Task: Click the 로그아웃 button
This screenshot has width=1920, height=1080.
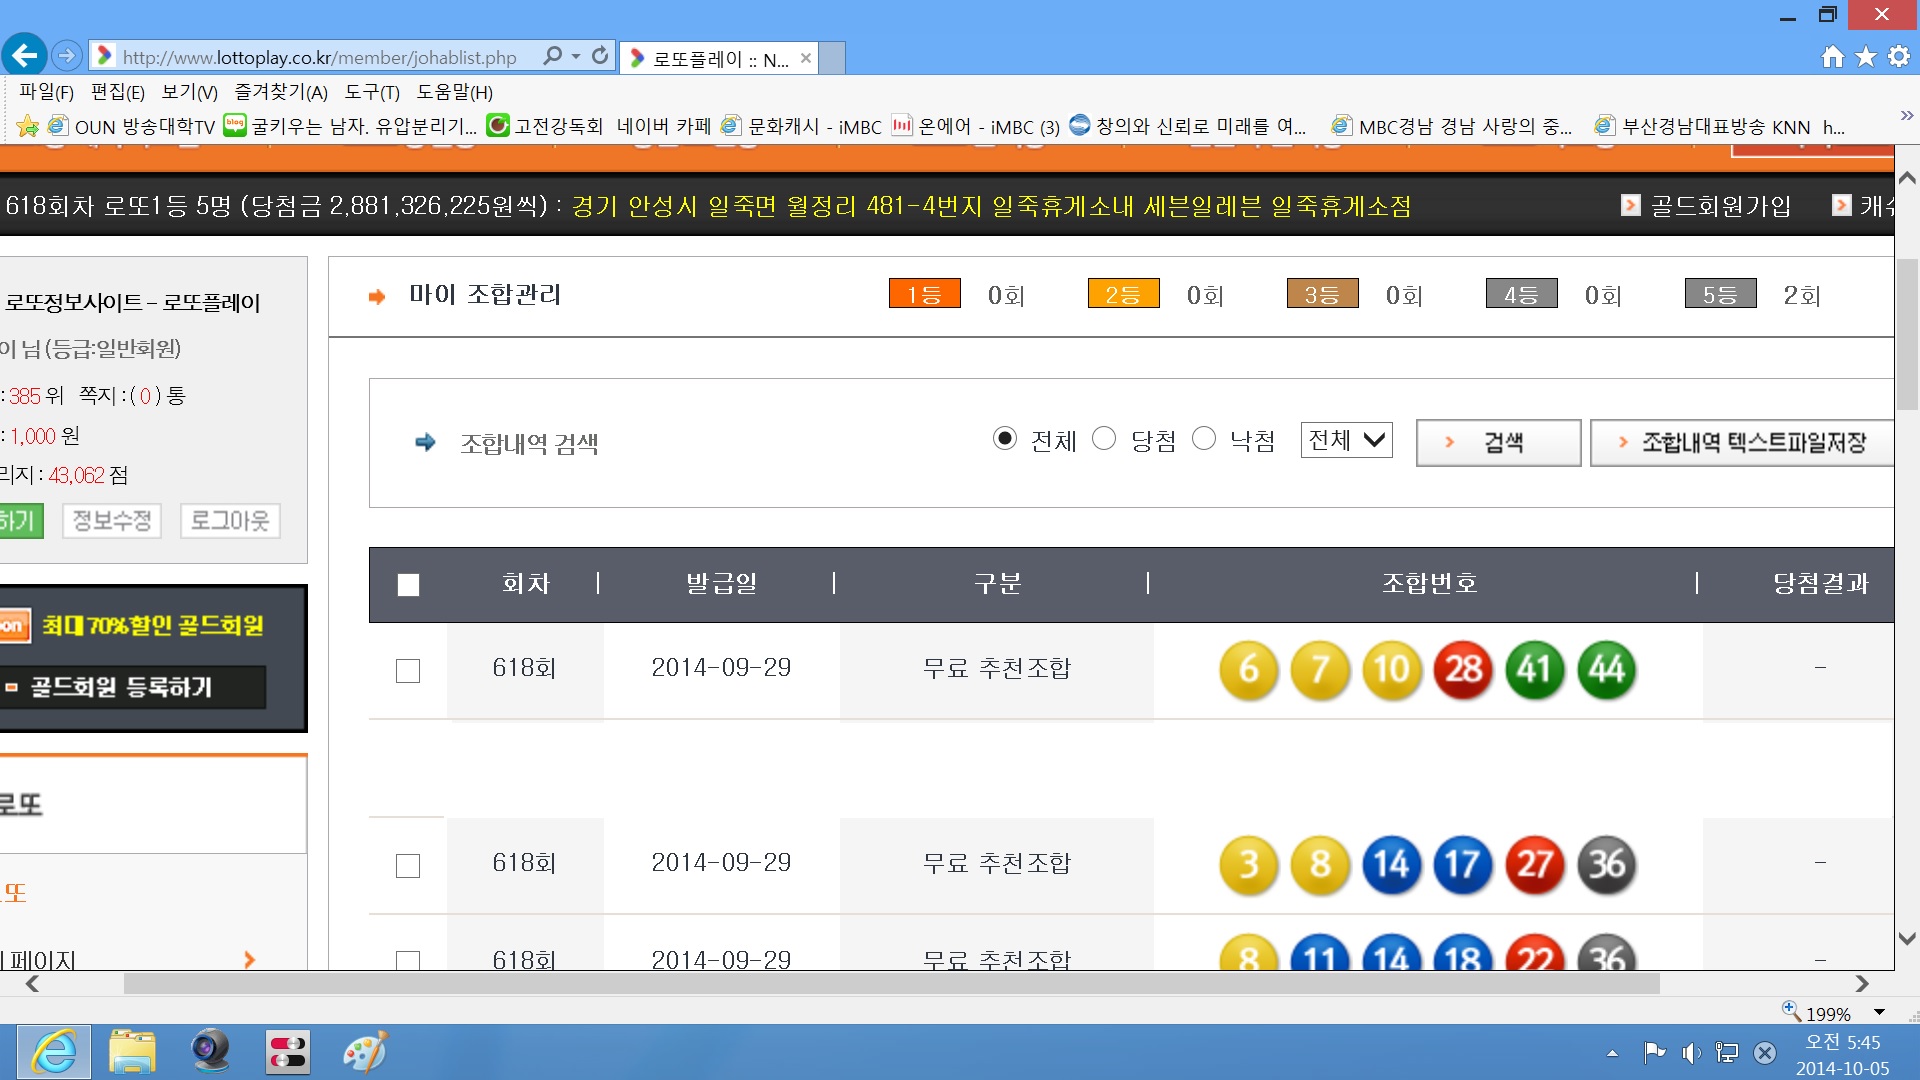Action: coord(230,520)
